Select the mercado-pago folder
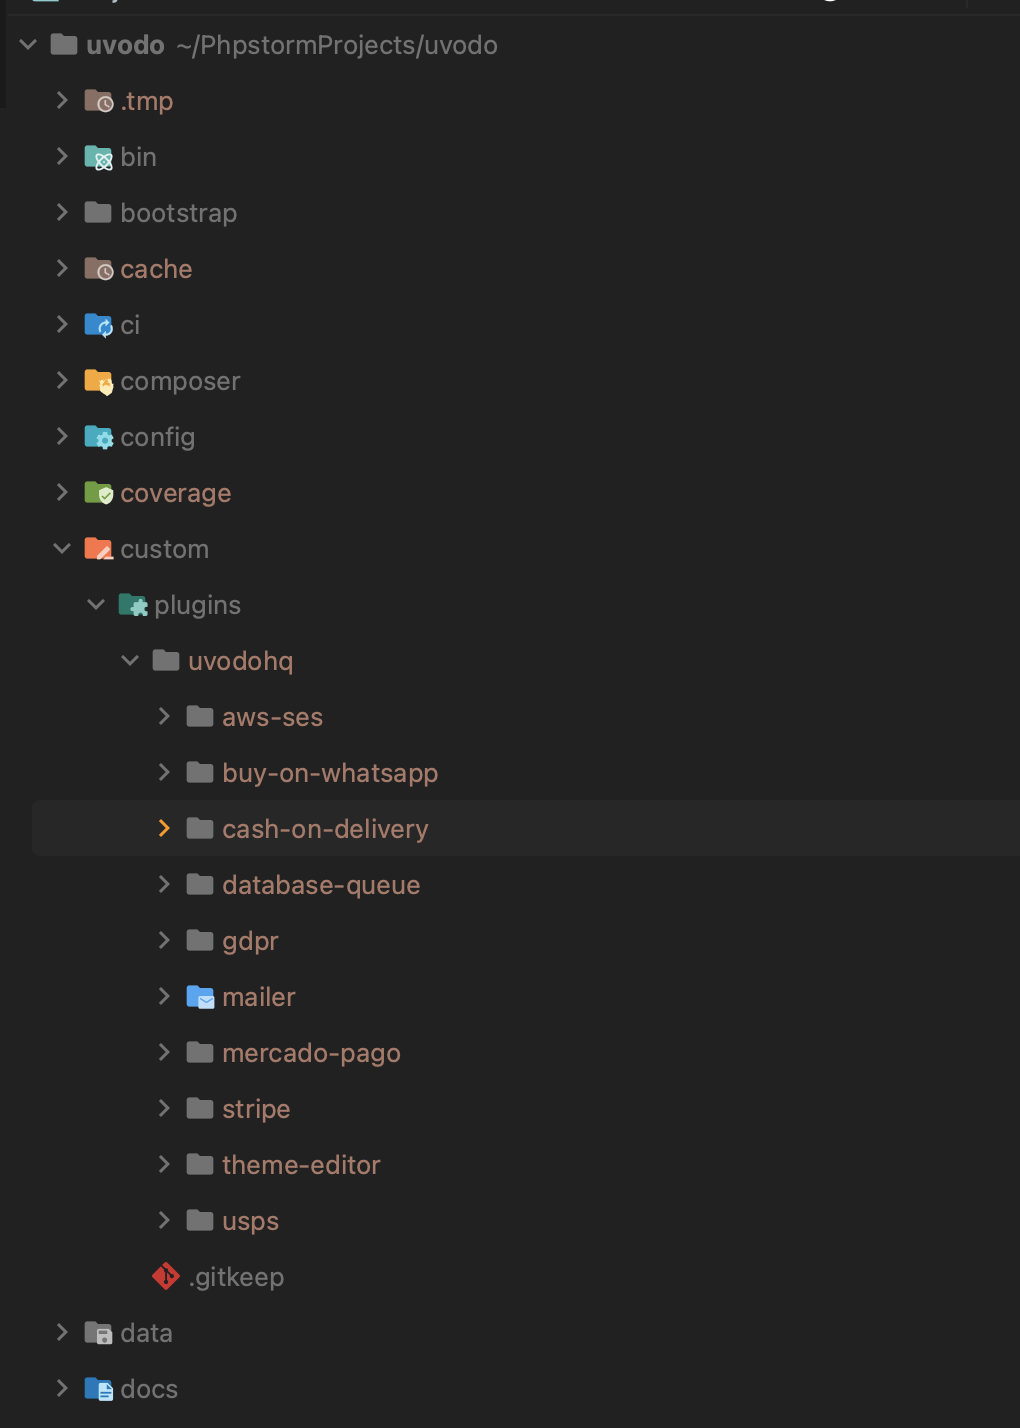This screenshot has width=1020, height=1428. click(x=311, y=1053)
